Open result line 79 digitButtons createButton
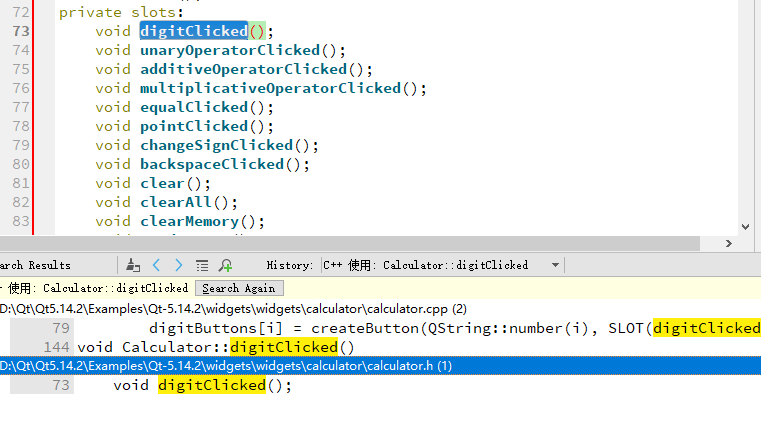Image resolution: width=761 pixels, height=445 pixels. [x=380, y=329]
